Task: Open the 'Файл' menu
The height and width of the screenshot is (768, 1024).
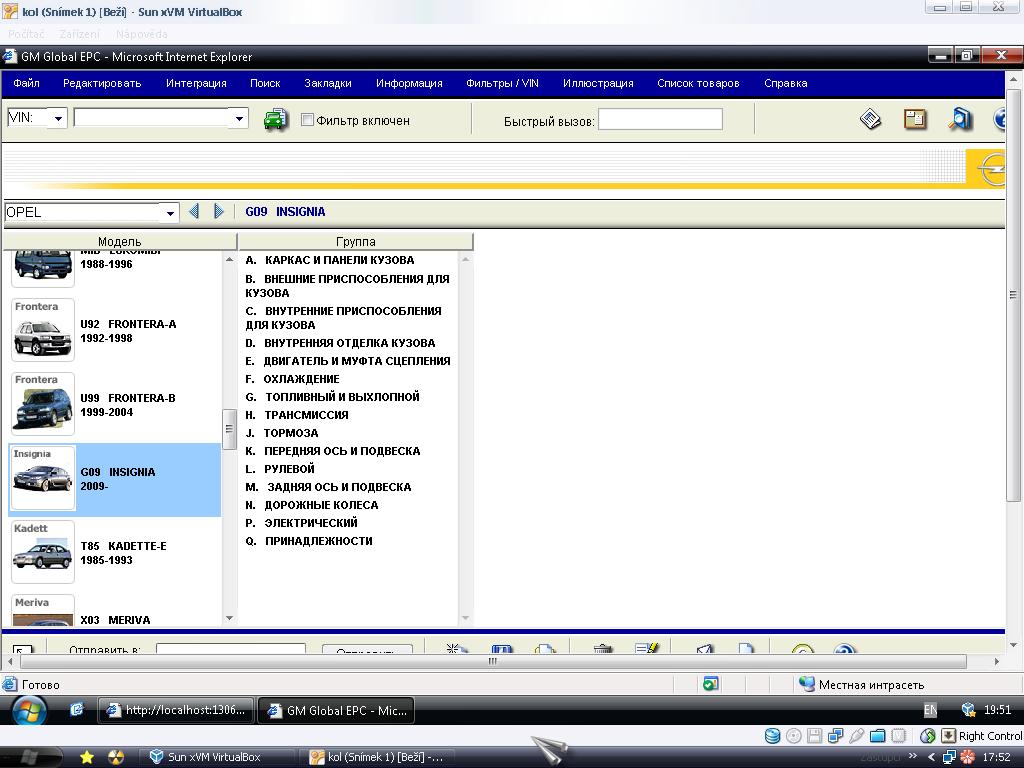Action: [26, 83]
